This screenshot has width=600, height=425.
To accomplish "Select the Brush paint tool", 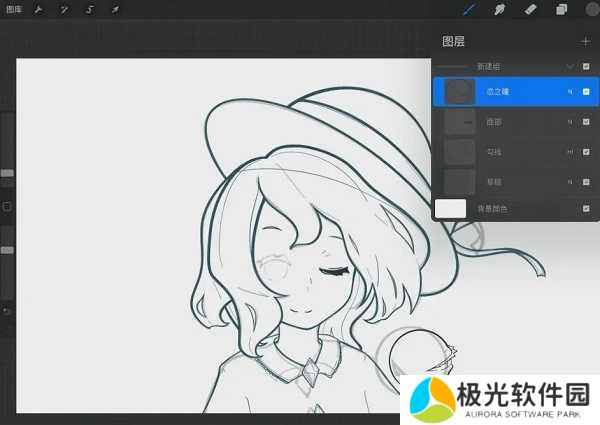I will coord(470,10).
